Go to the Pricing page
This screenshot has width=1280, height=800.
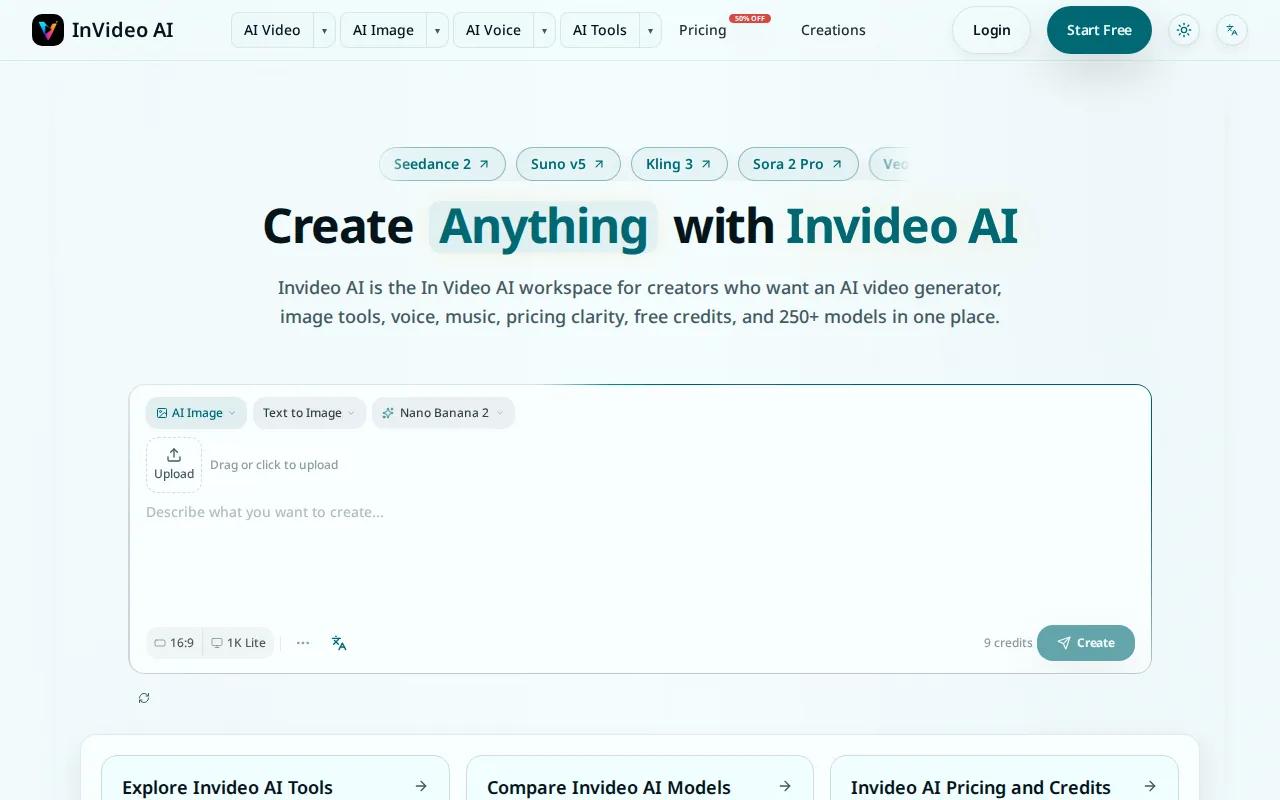[703, 30]
